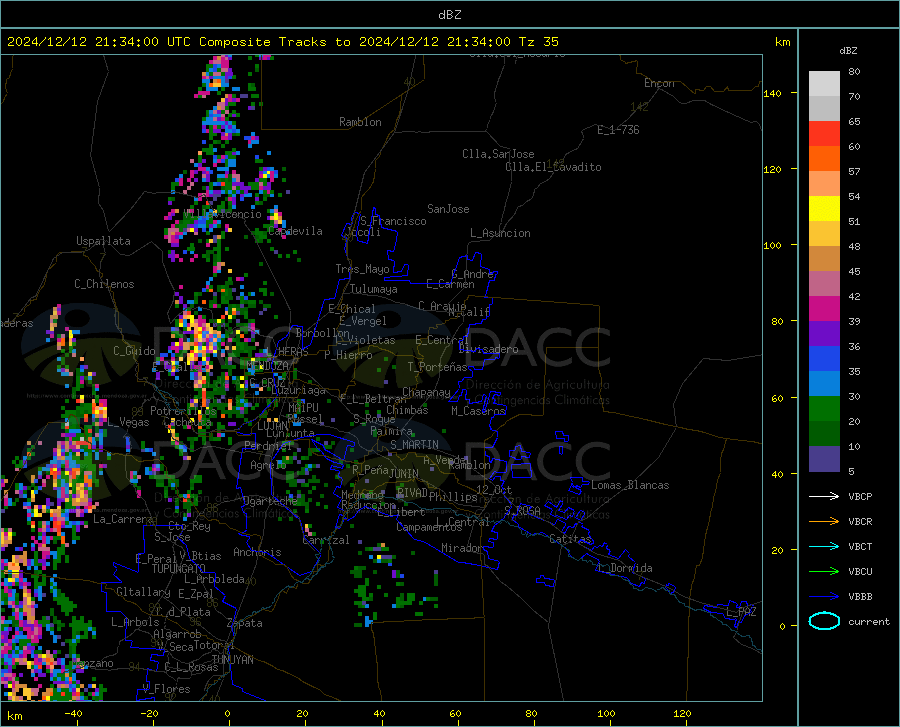Click the 80 value on the dBZ scale
Screen dimensions: 900x727
(x=854, y=72)
